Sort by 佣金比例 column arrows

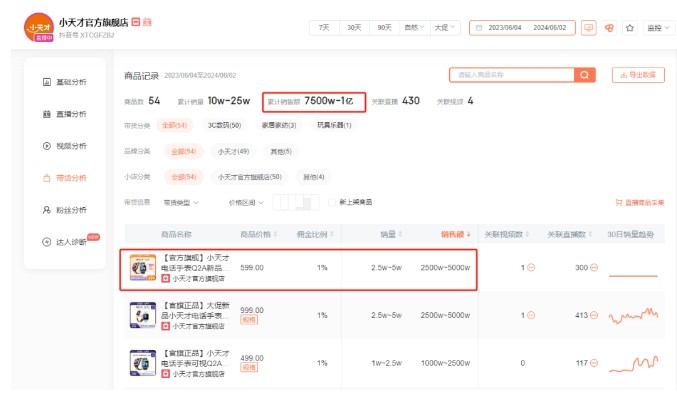tap(332, 234)
